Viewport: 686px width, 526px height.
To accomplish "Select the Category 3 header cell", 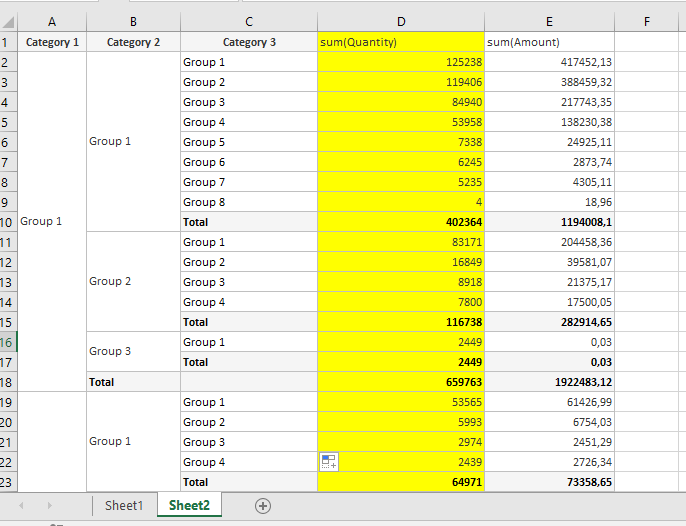I will point(248,42).
